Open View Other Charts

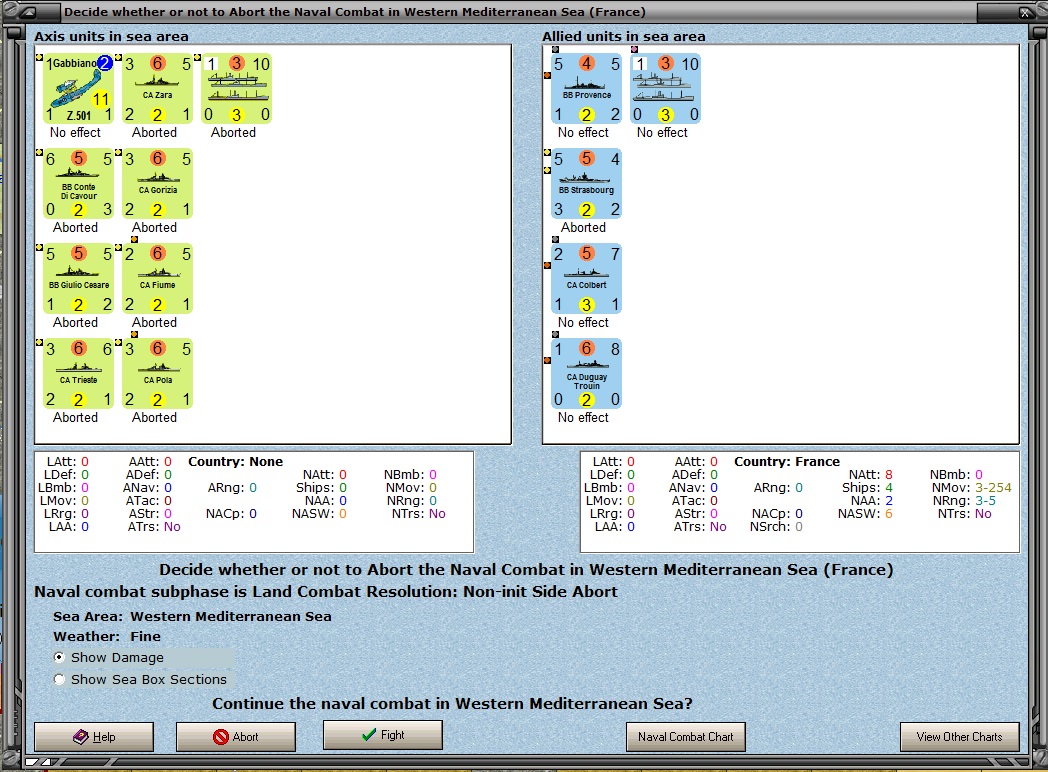pyautogui.click(x=960, y=737)
